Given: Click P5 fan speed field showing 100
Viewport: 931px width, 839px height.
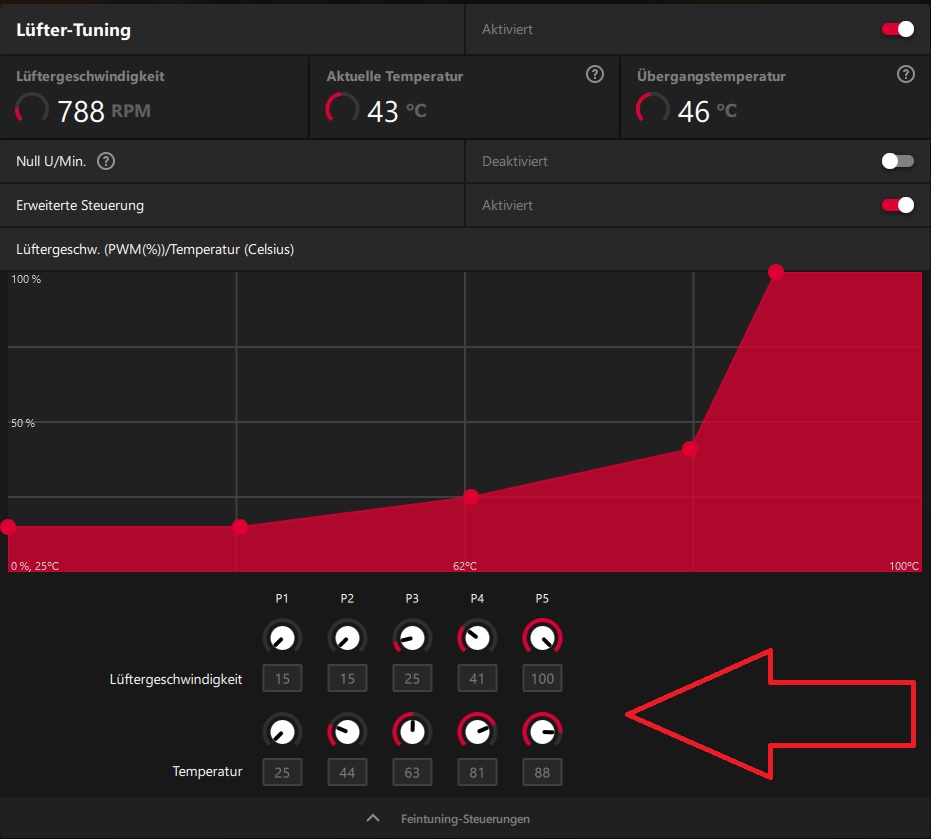Looking at the screenshot, I should coord(542,678).
